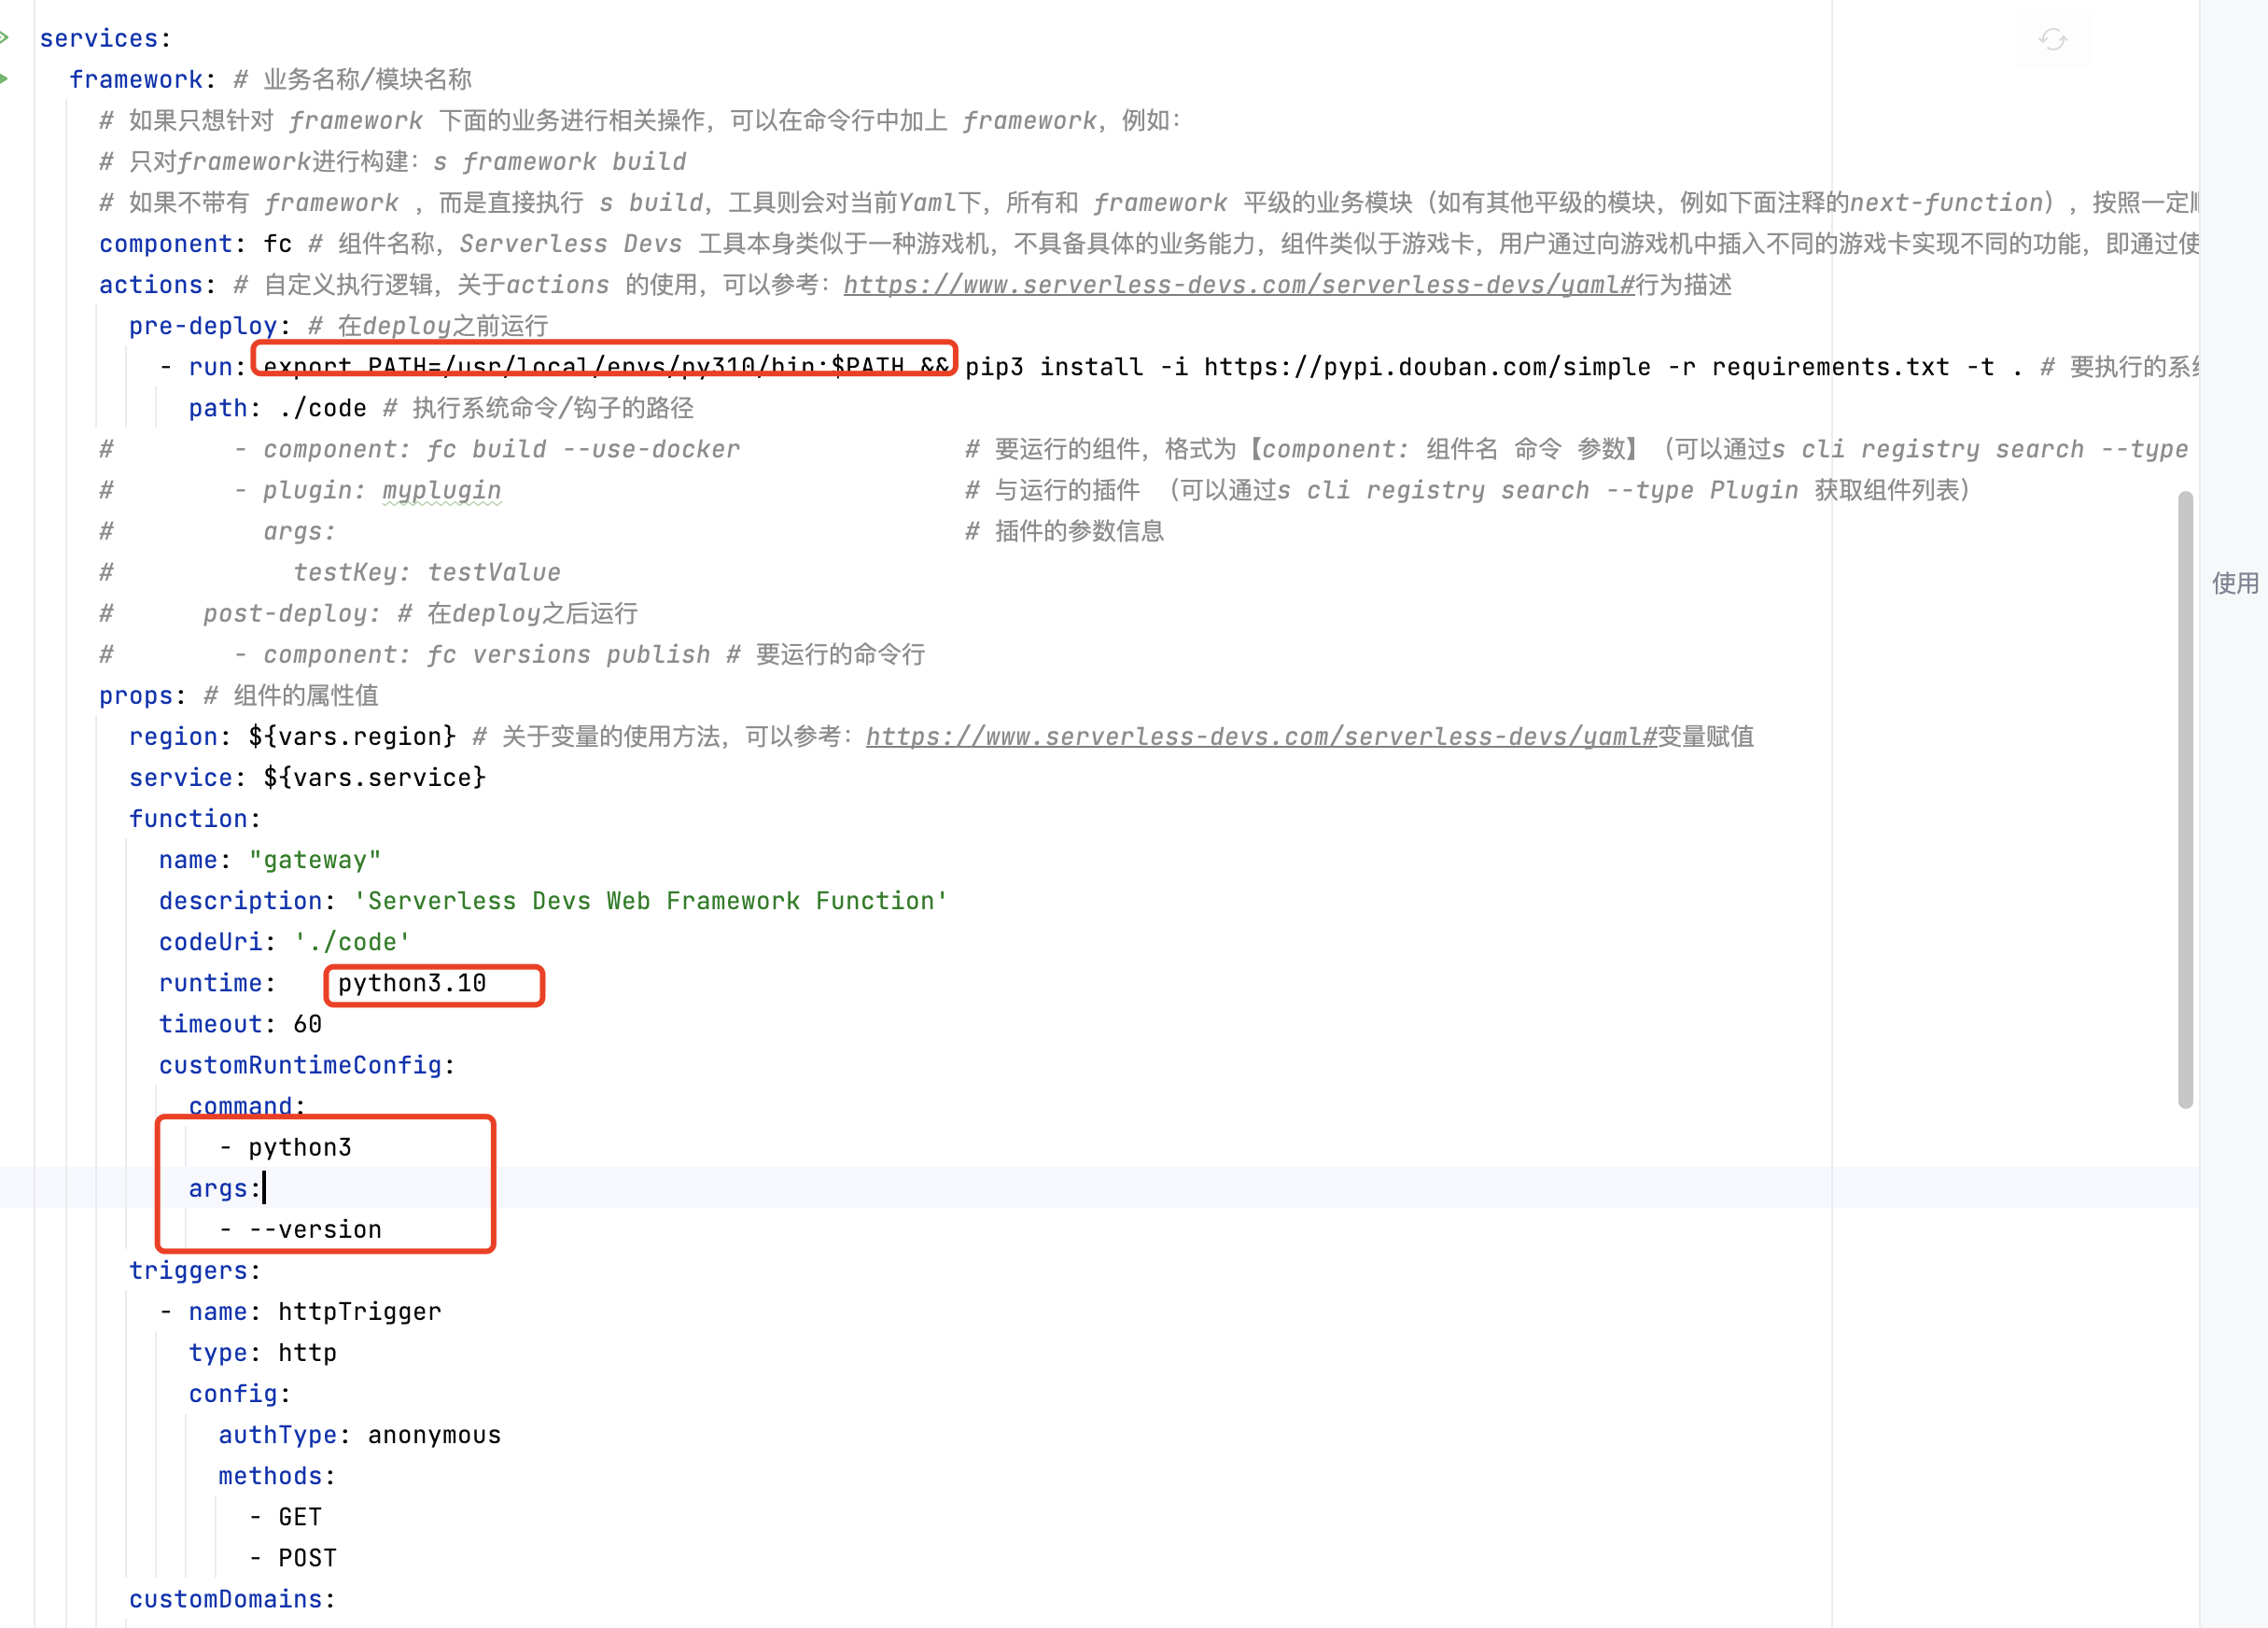Click the "60" timeout value

point(308,1024)
